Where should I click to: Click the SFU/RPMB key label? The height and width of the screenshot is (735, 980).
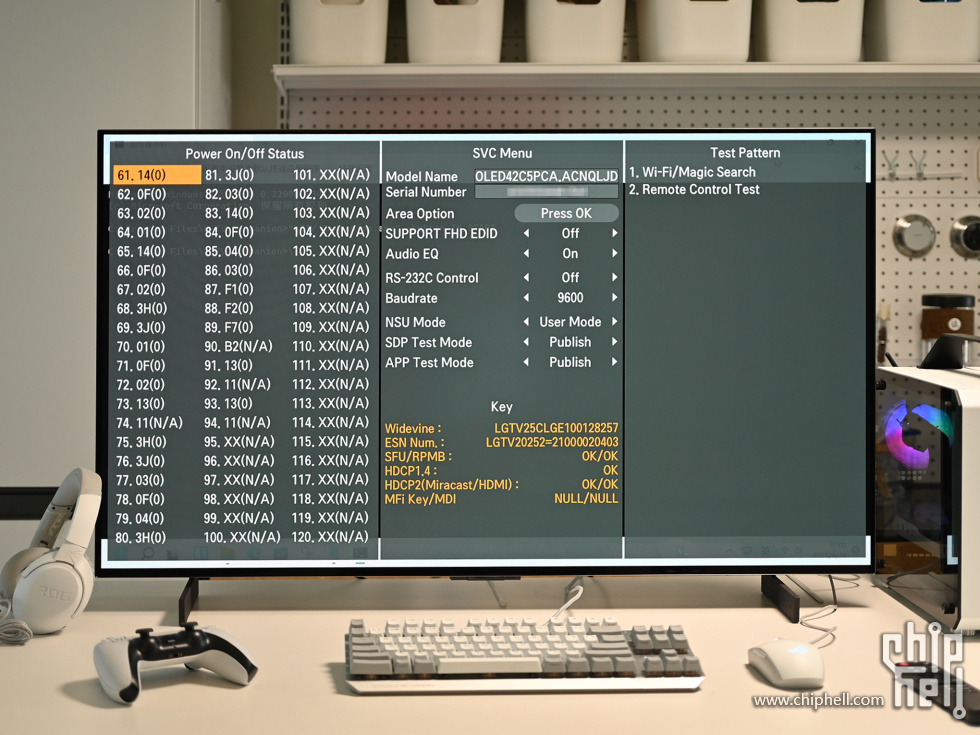[418, 457]
